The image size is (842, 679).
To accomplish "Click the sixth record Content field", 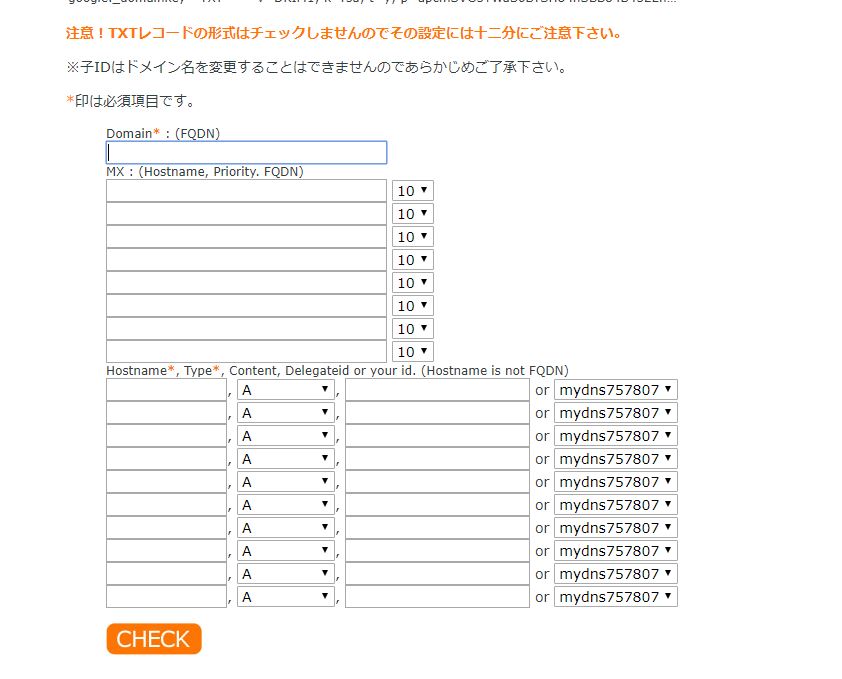I will pos(437,505).
